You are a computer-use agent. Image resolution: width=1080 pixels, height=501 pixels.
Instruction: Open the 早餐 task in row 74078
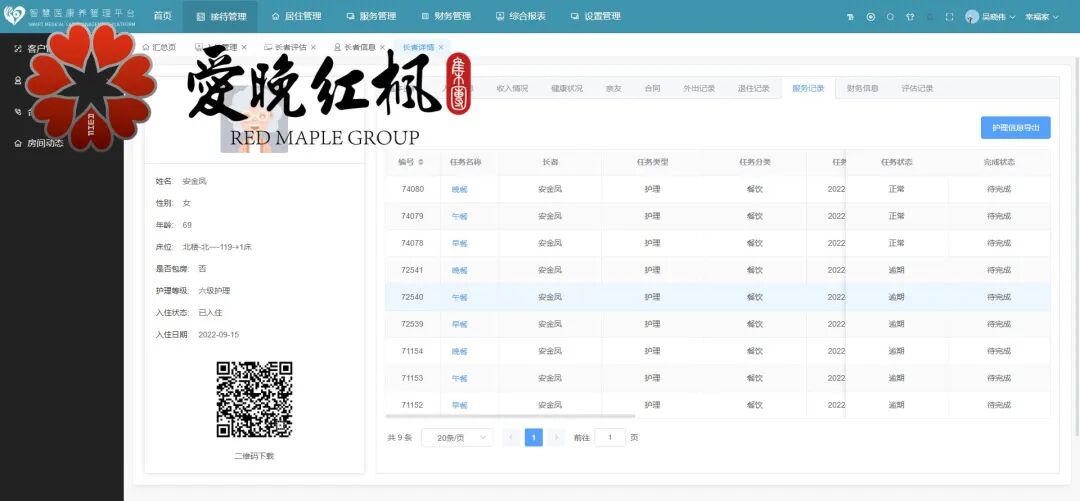459,243
